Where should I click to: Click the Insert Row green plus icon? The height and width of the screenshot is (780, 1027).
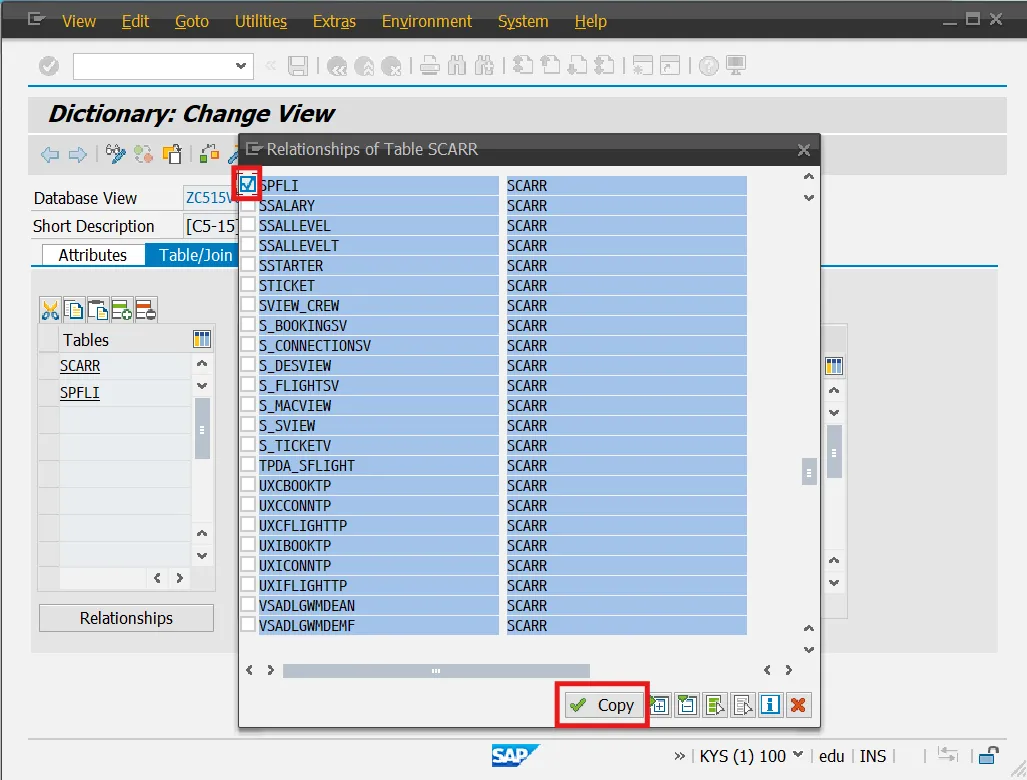pos(122,310)
